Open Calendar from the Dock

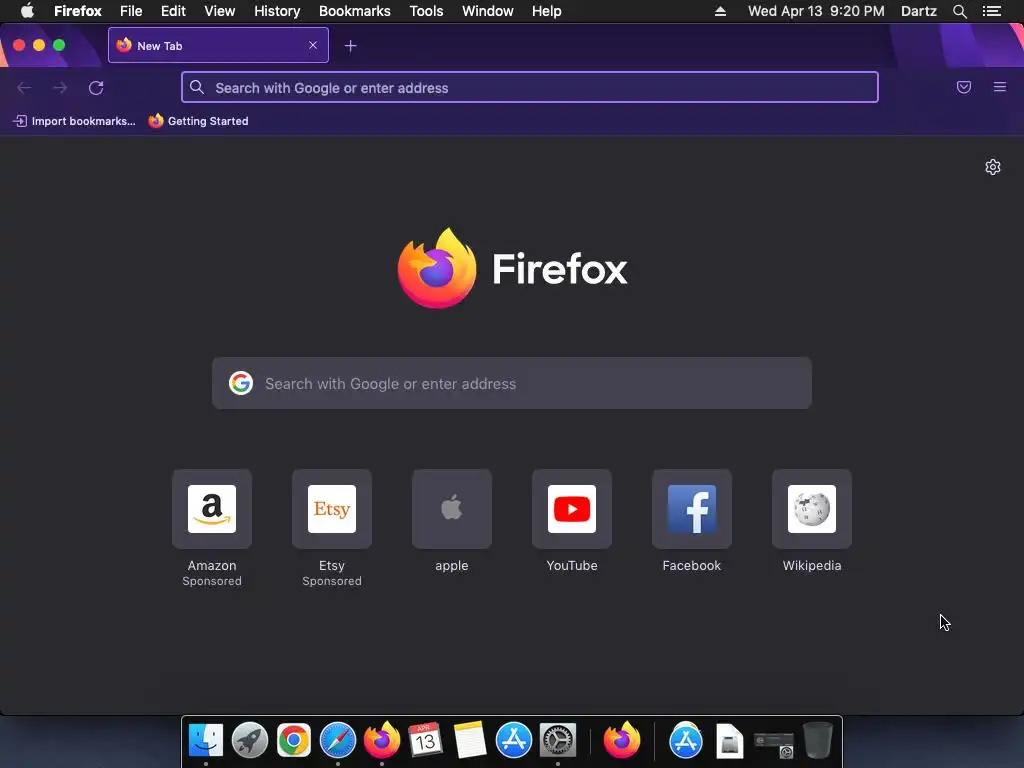(426, 740)
